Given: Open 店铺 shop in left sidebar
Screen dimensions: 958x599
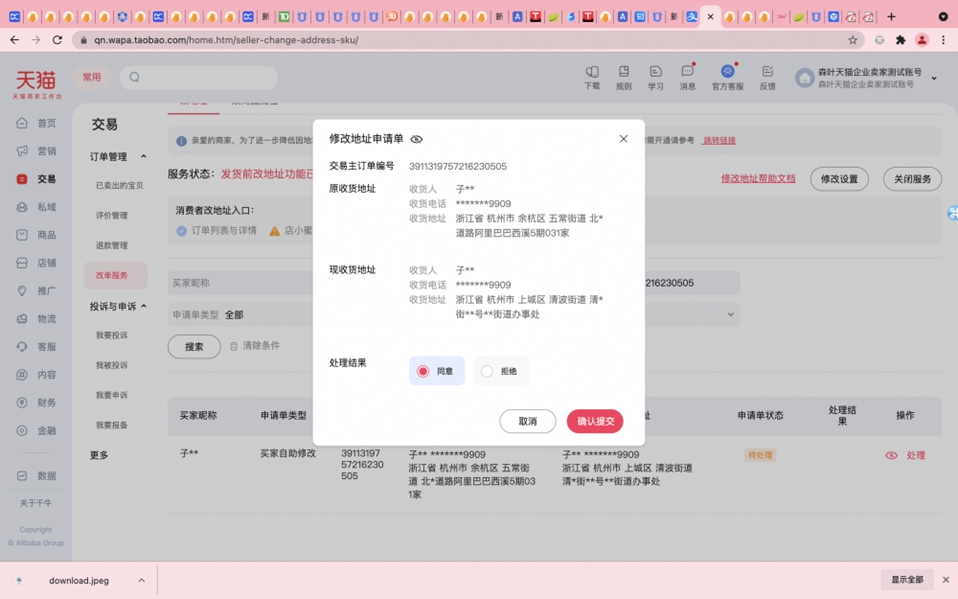Looking at the screenshot, I should (36, 263).
